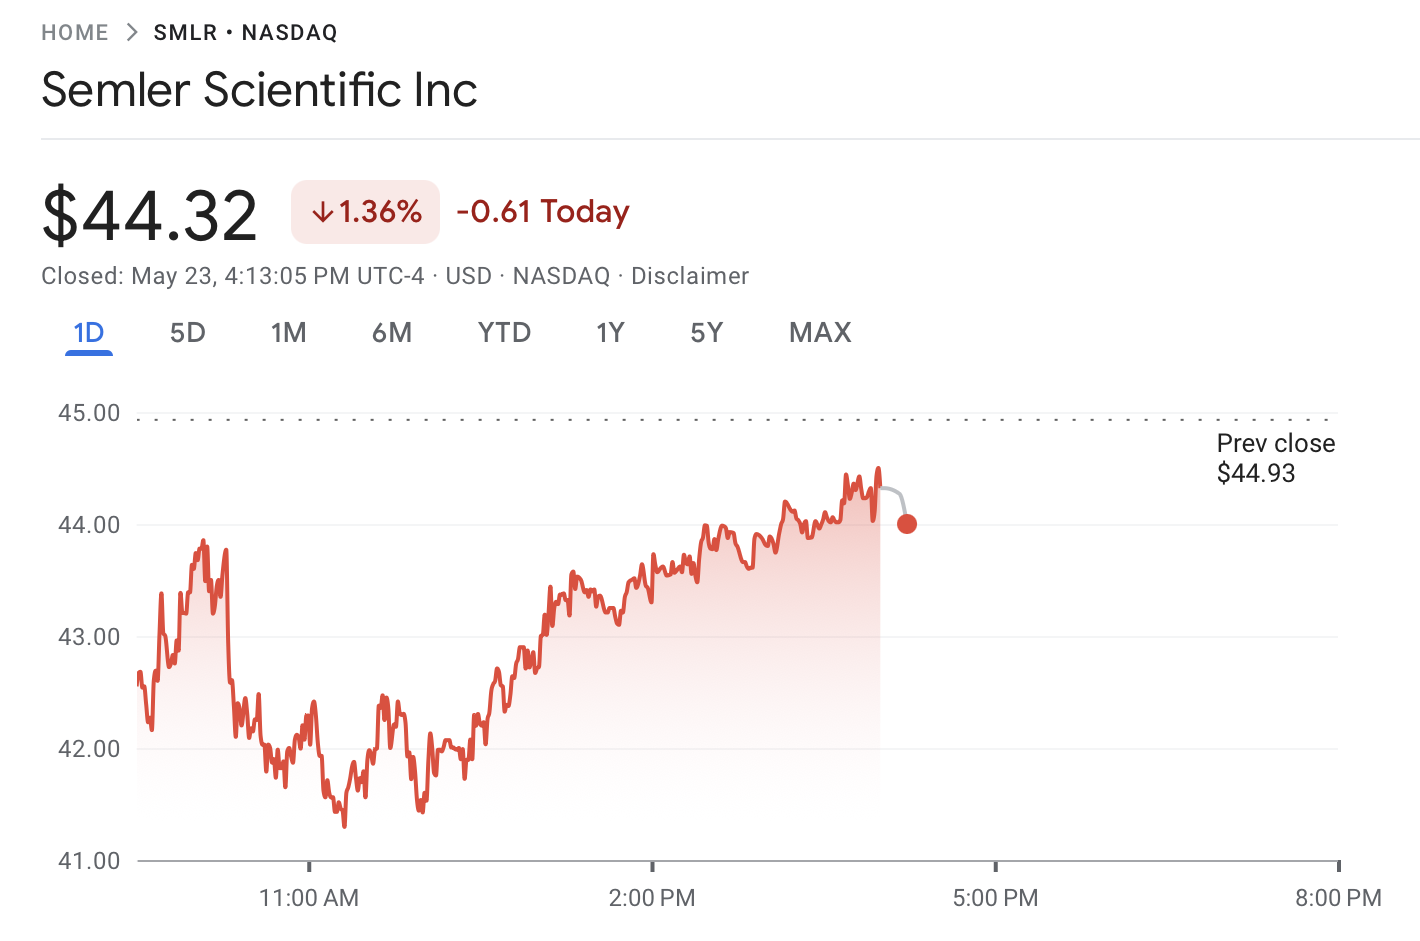This screenshot has height=941, width=1420.
Task: Switch to the YTD range
Action: pyautogui.click(x=504, y=333)
